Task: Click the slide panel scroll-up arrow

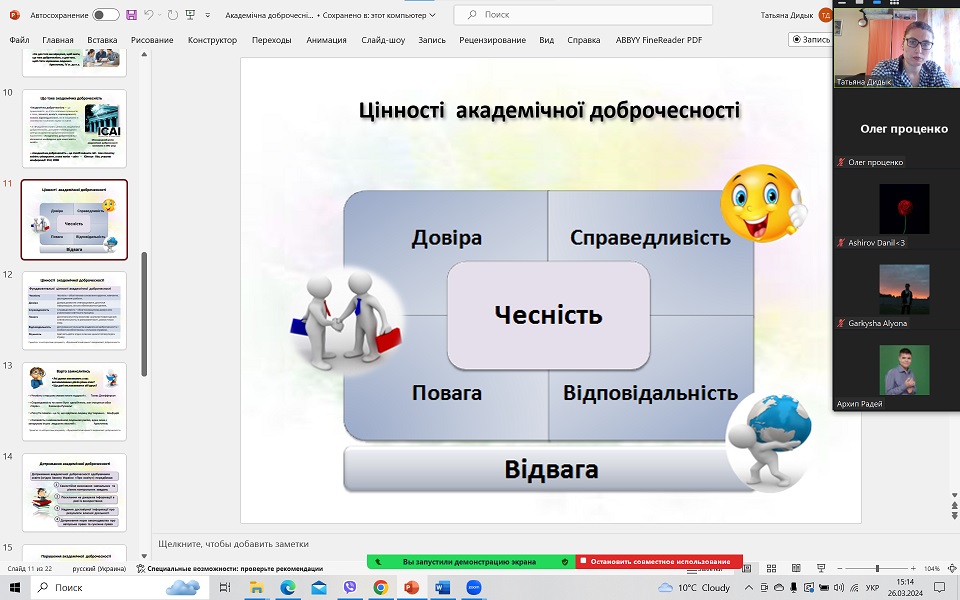Action: coord(144,54)
